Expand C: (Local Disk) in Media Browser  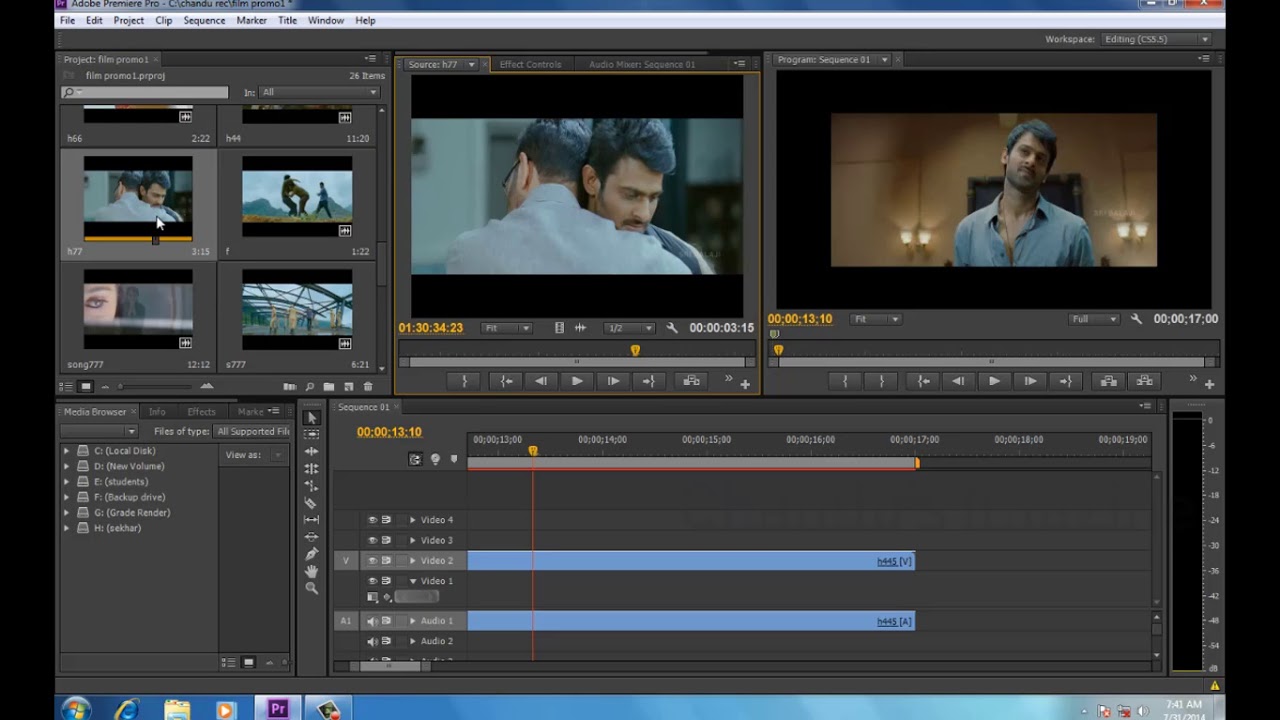pyautogui.click(x=67, y=451)
